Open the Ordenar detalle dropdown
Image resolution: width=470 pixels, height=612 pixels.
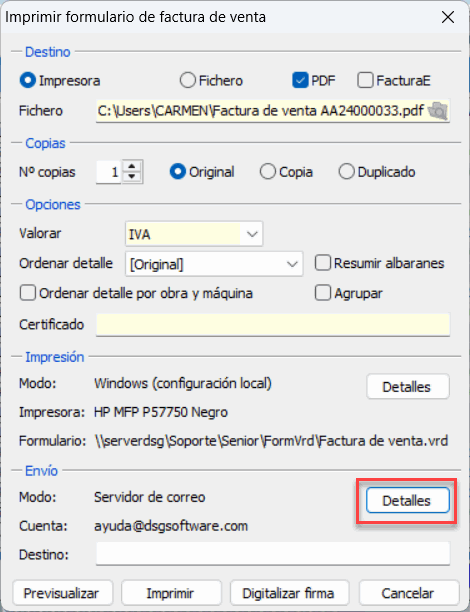coord(214,264)
